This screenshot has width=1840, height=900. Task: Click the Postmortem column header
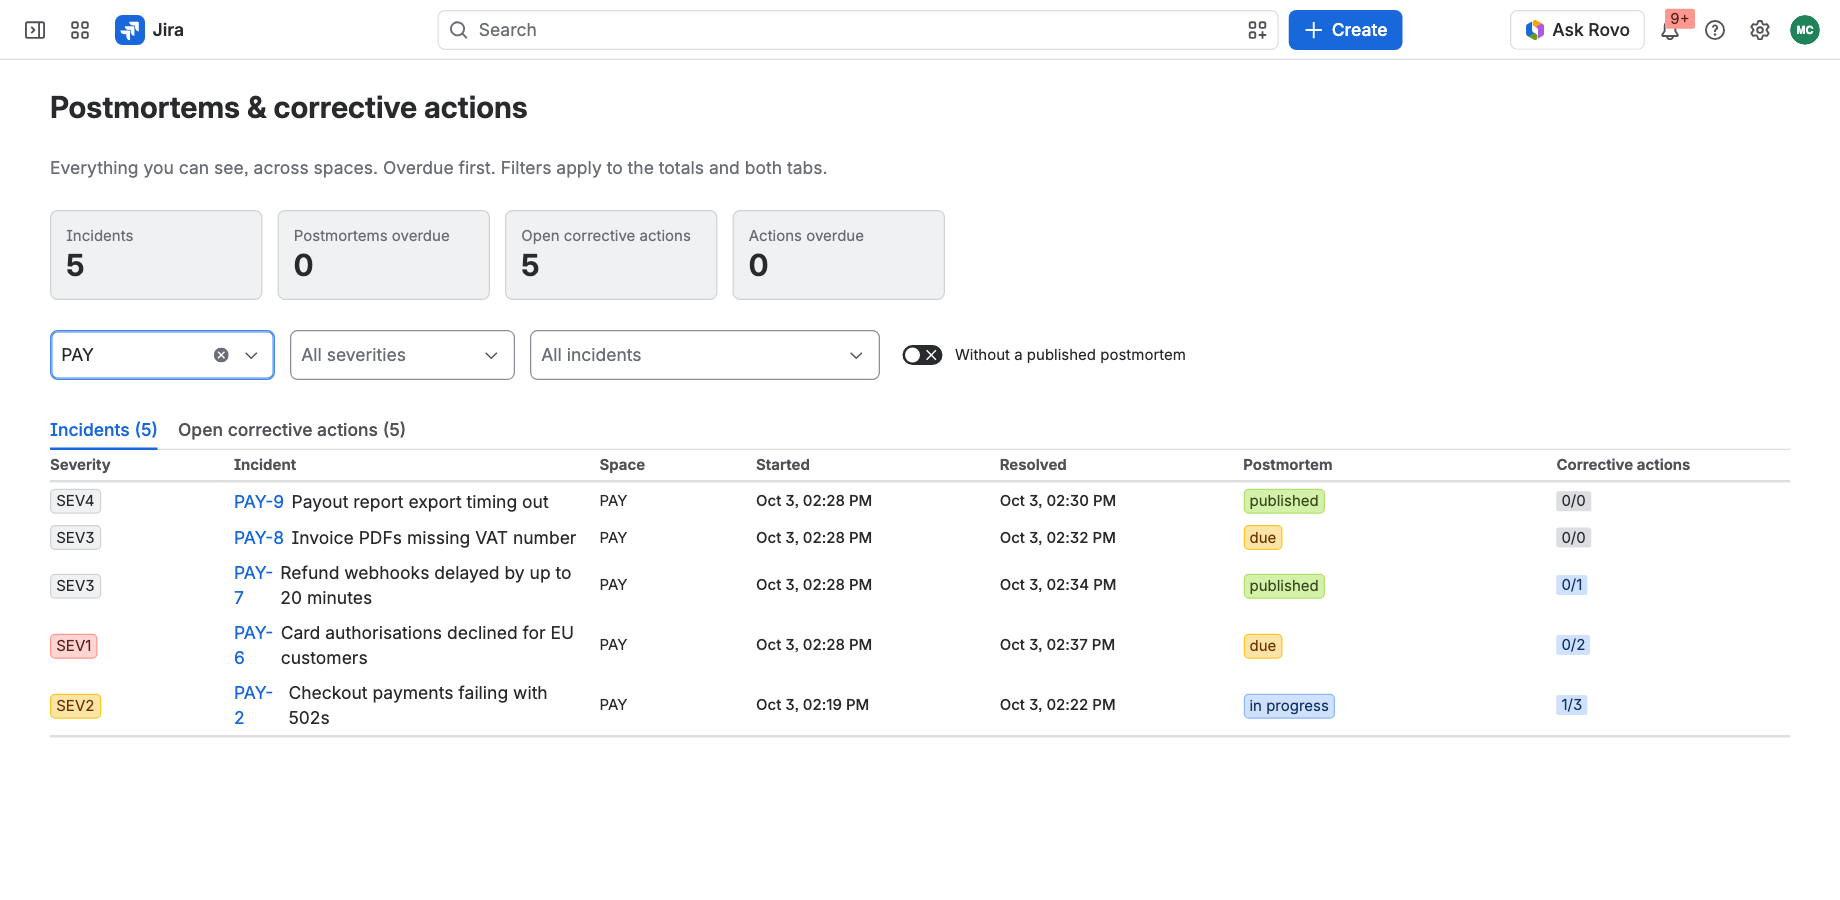pyautogui.click(x=1288, y=465)
